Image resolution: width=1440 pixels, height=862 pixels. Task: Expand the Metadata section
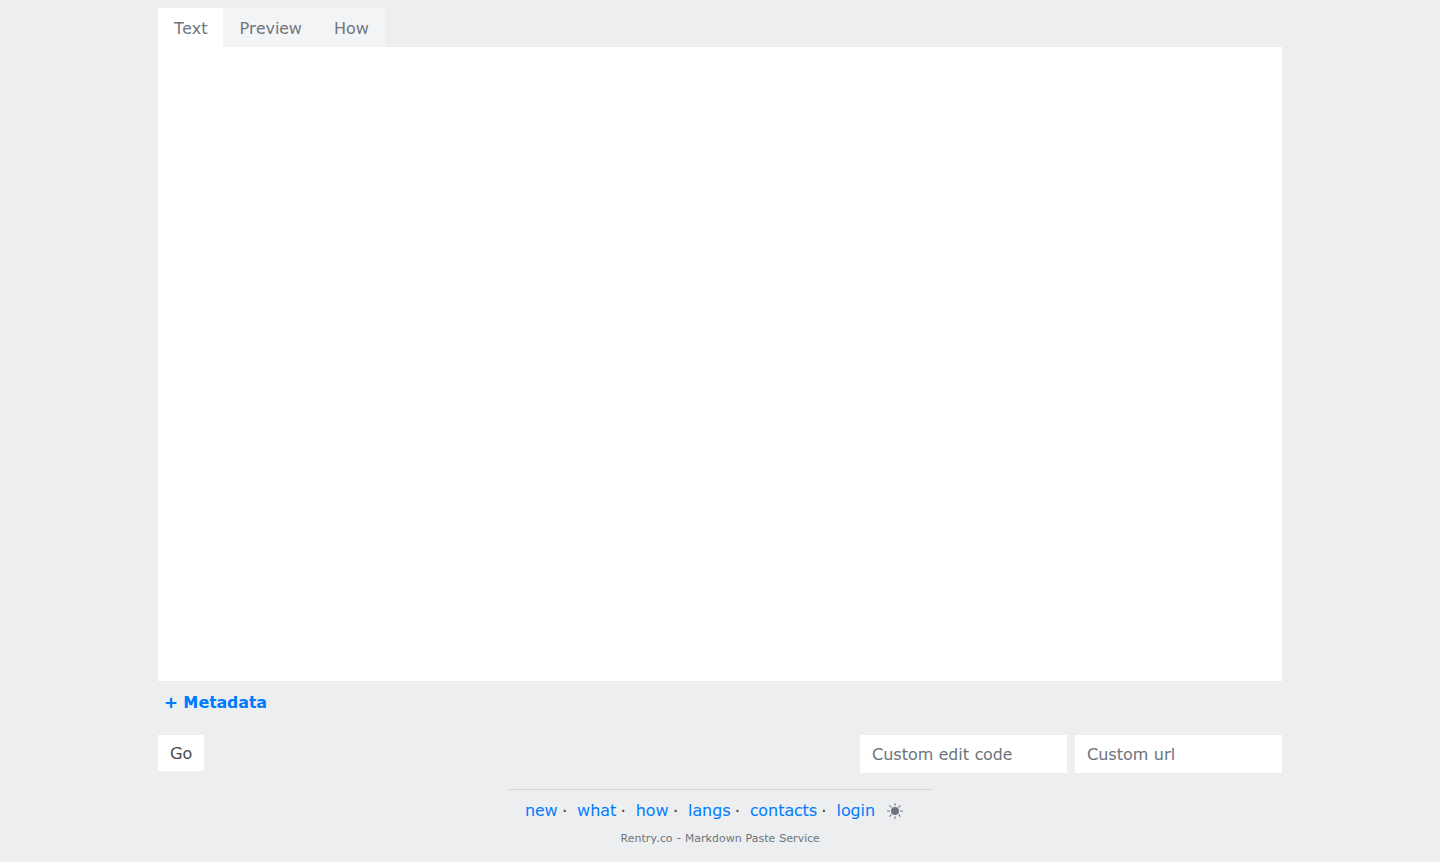coord(225,703)
